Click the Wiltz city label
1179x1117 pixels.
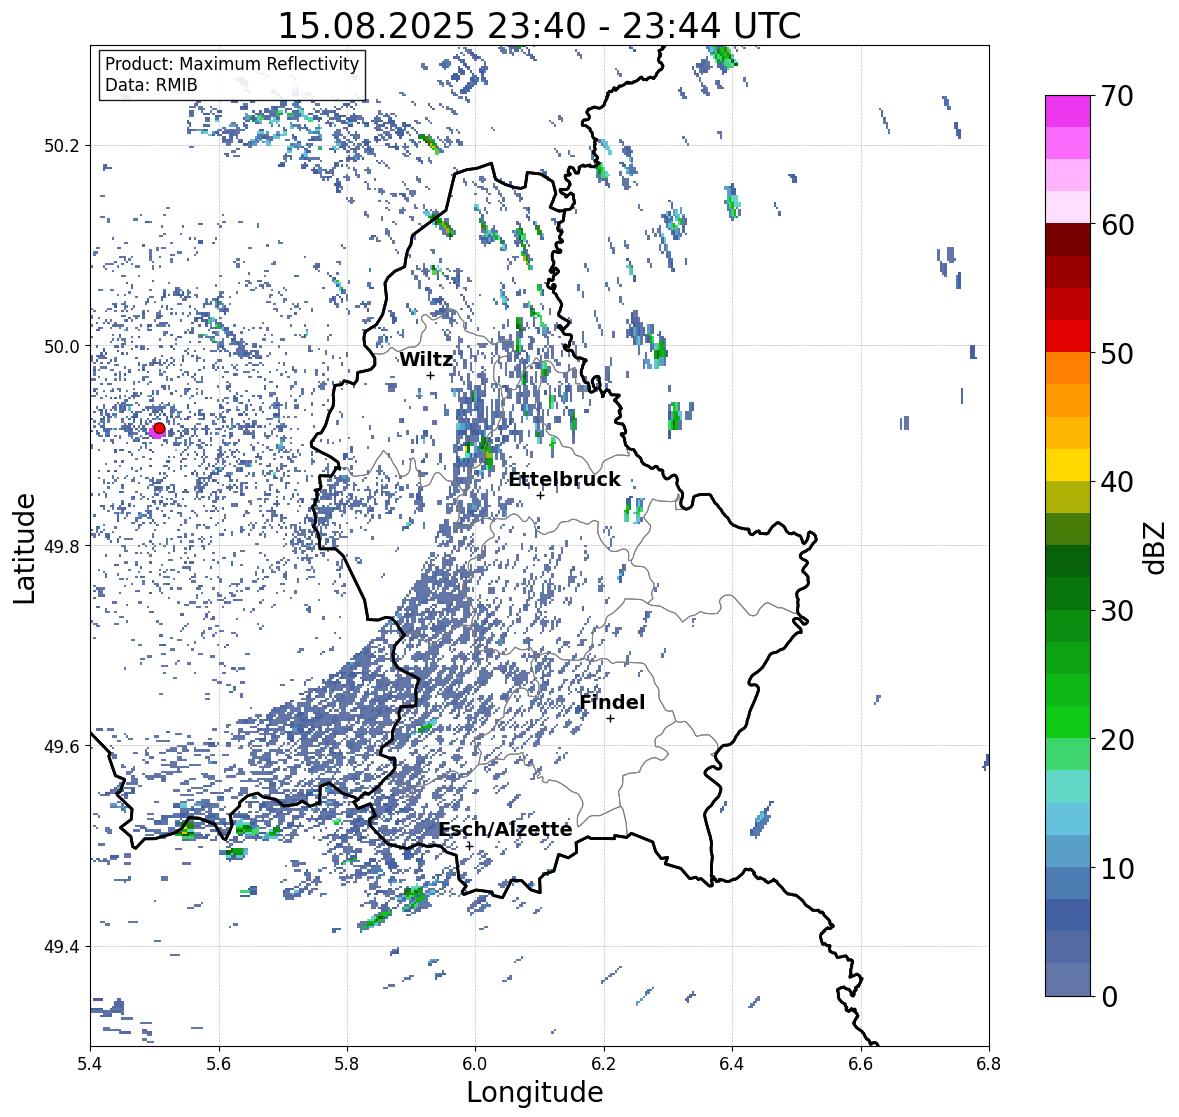tap(426, 359)
